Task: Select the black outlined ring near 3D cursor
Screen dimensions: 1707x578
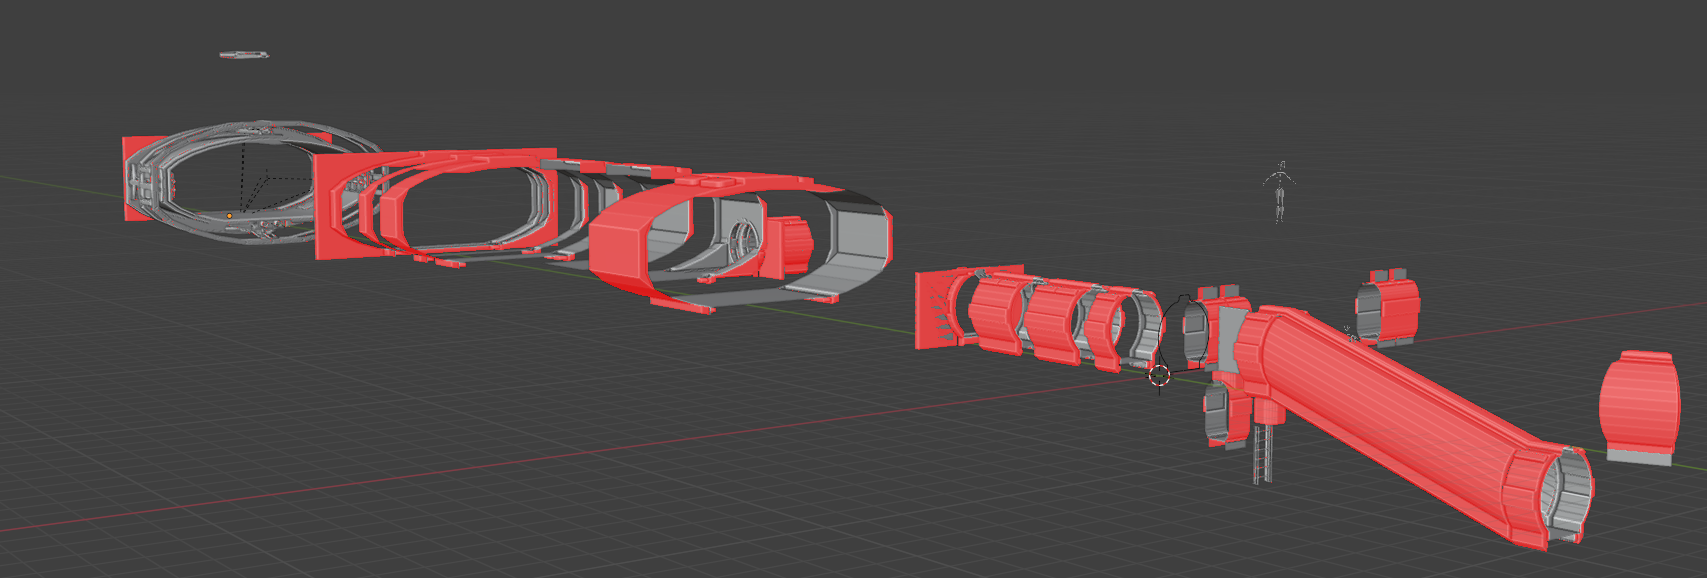Action: tap(1183, 332)
